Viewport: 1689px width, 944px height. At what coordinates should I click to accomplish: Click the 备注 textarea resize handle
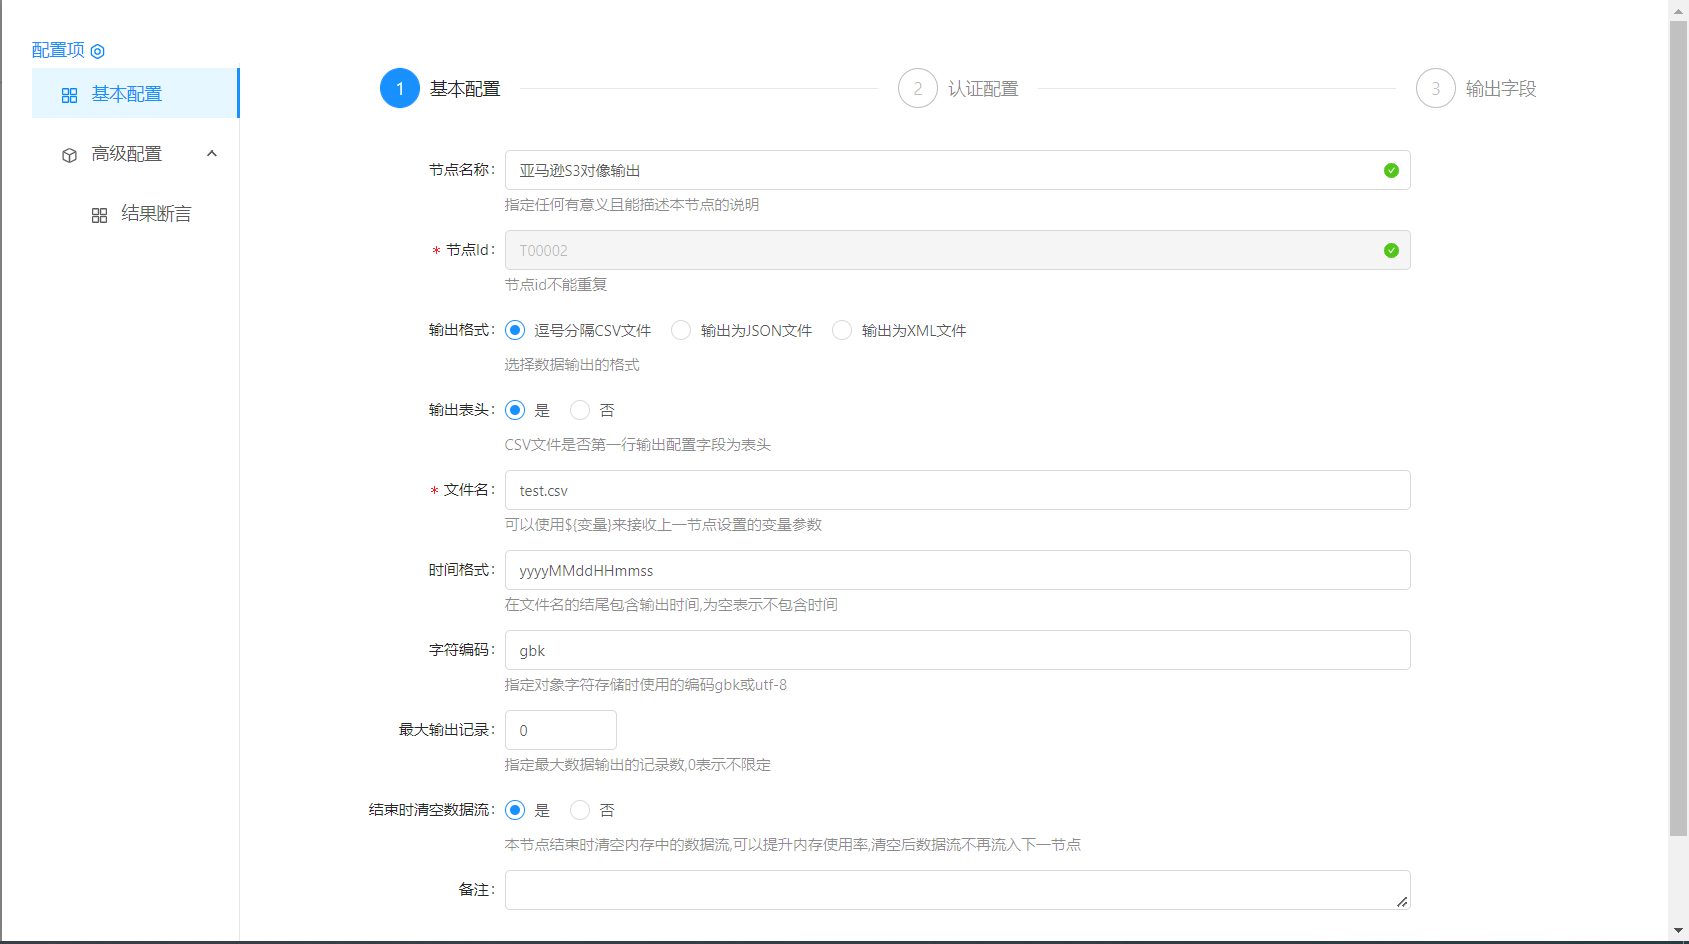tap(1402, 902)
